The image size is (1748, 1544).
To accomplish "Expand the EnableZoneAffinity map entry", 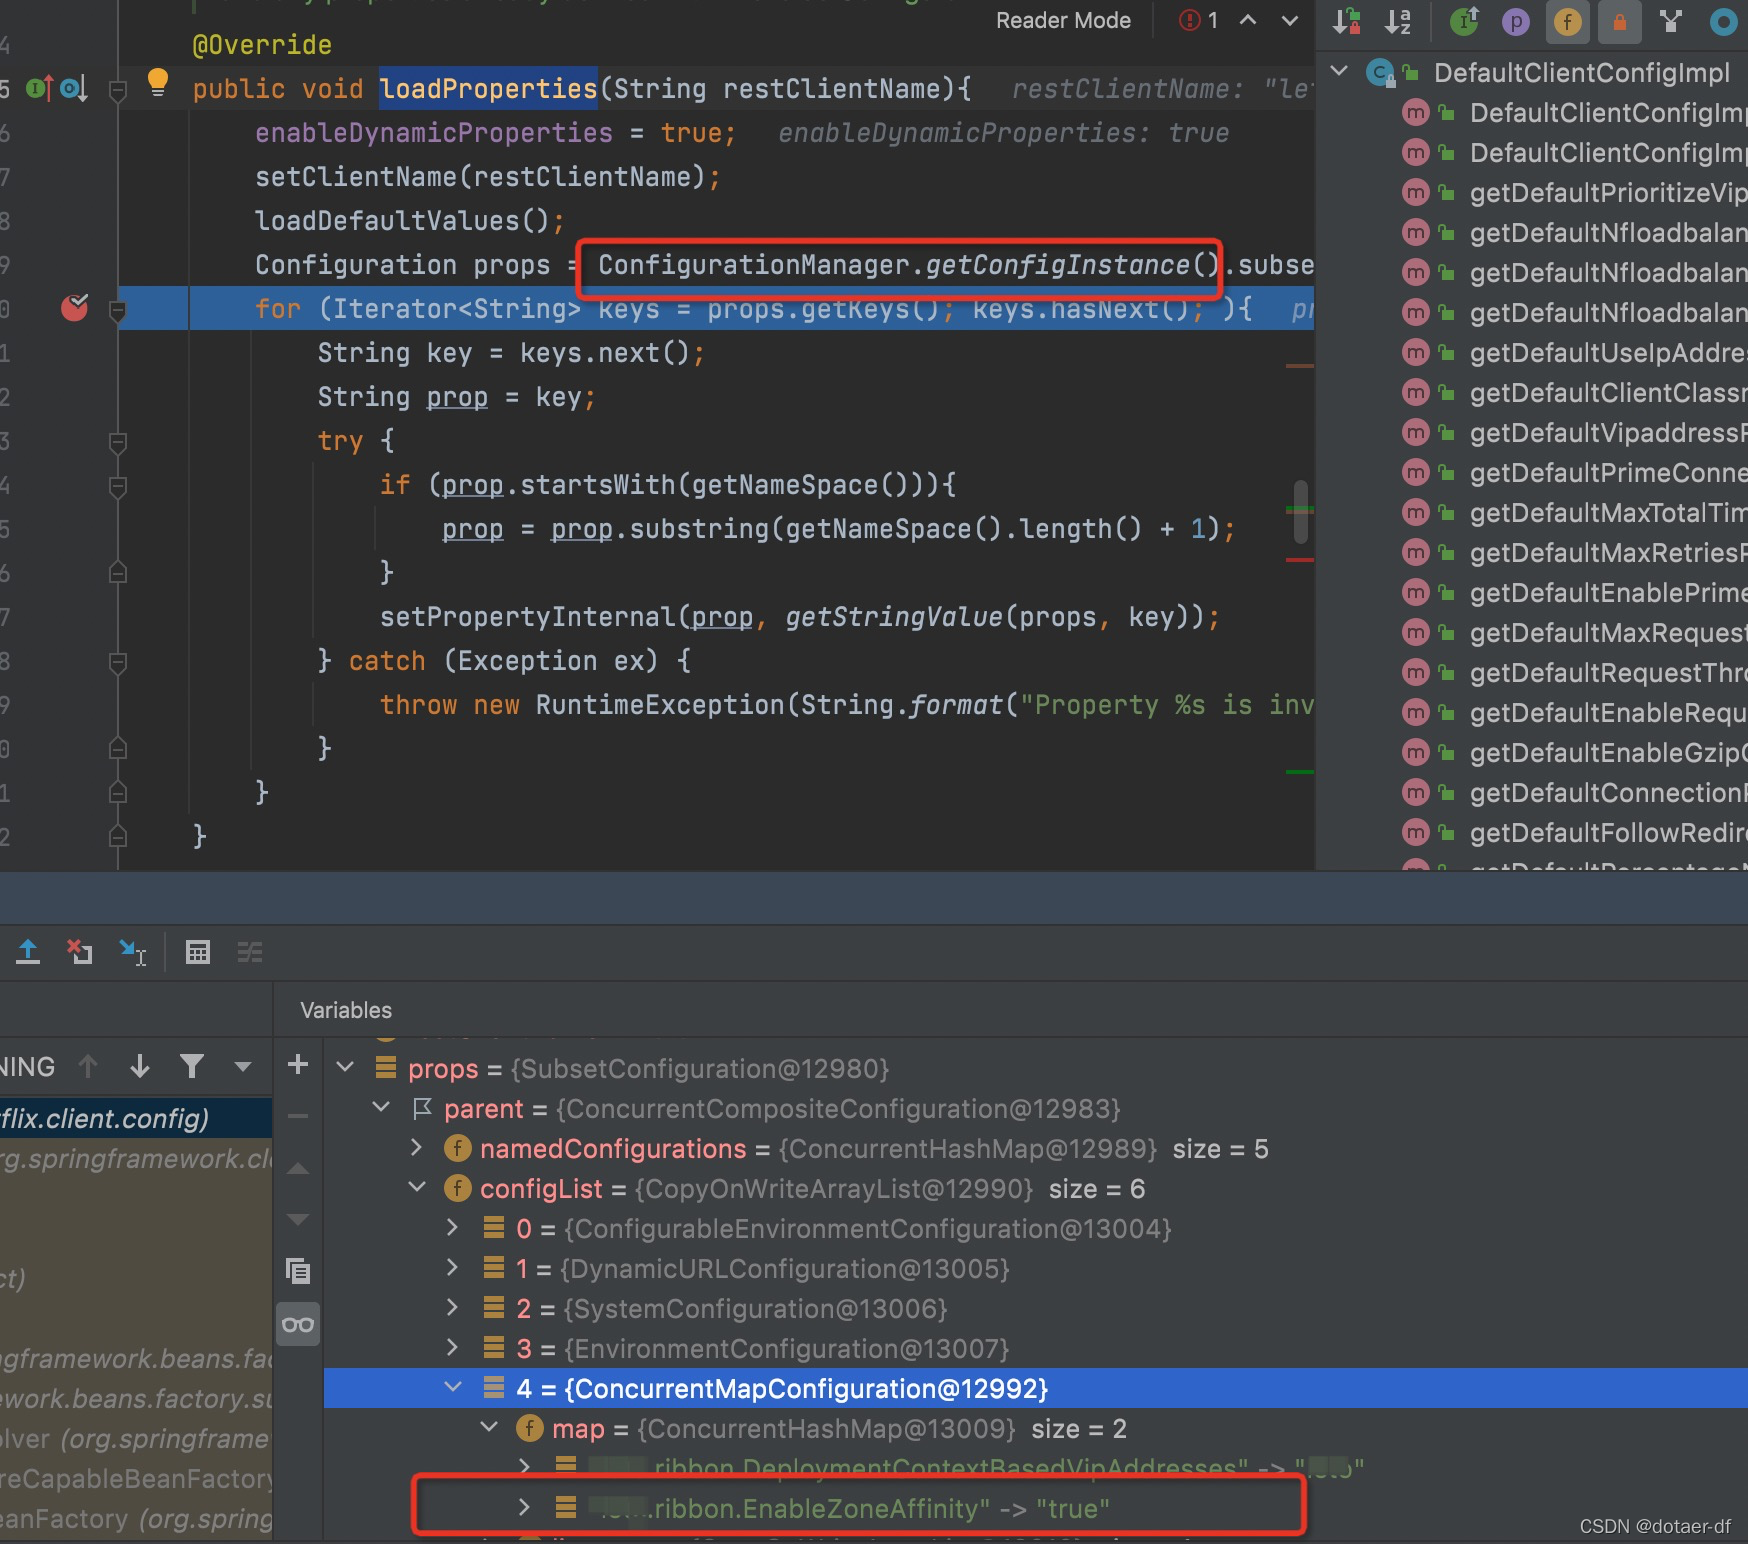I will (x=524, y=1509).
